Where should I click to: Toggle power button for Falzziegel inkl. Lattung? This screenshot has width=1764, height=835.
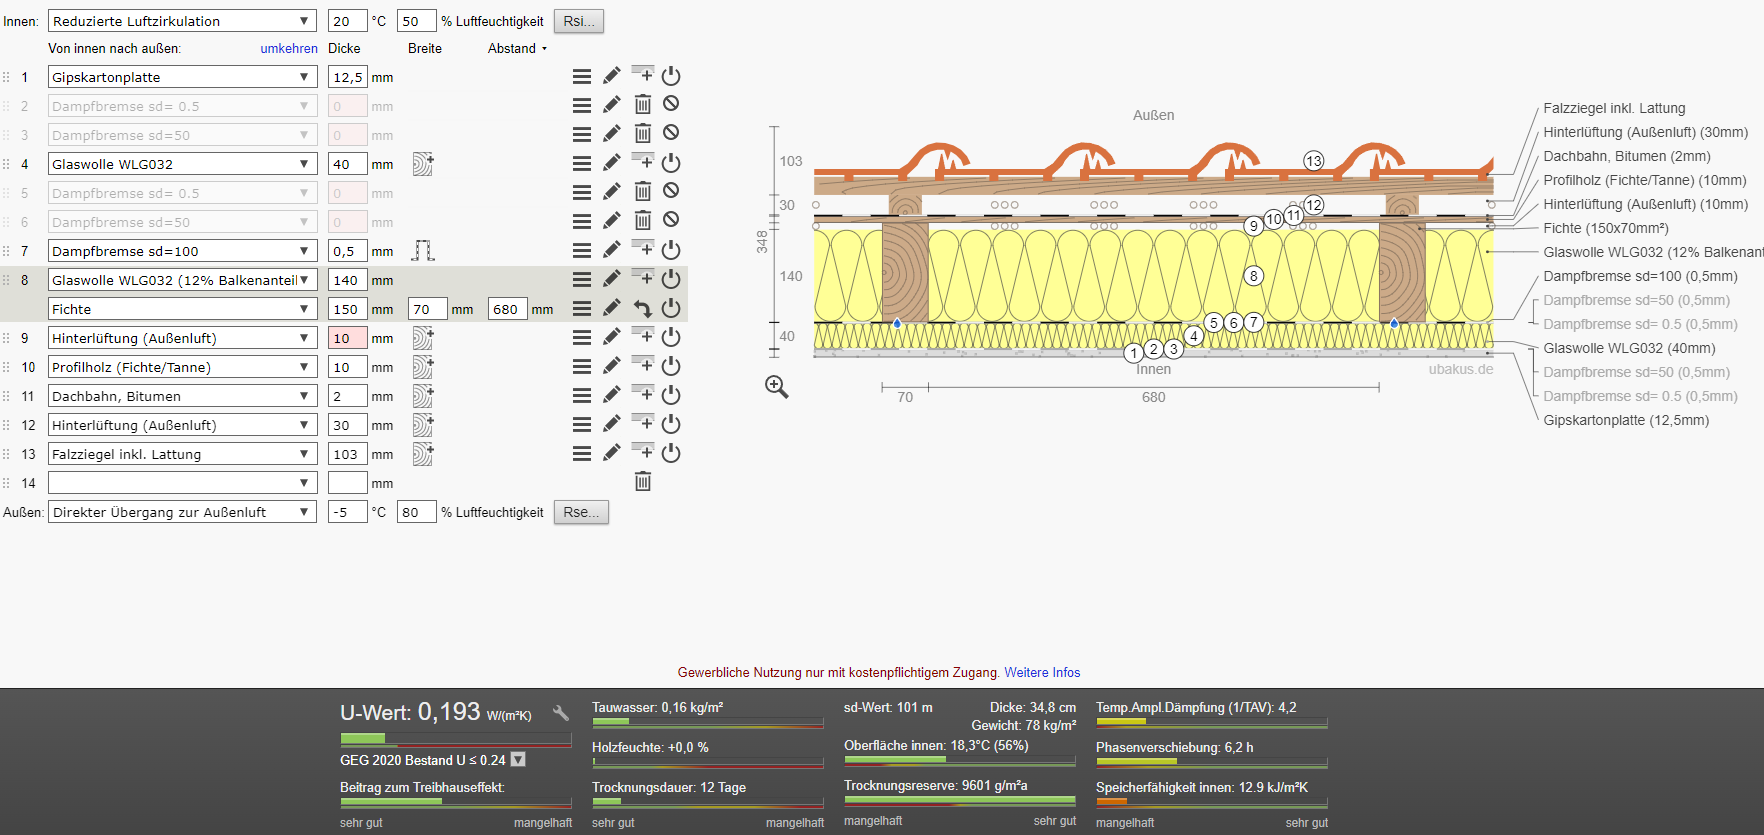point(671,453)
